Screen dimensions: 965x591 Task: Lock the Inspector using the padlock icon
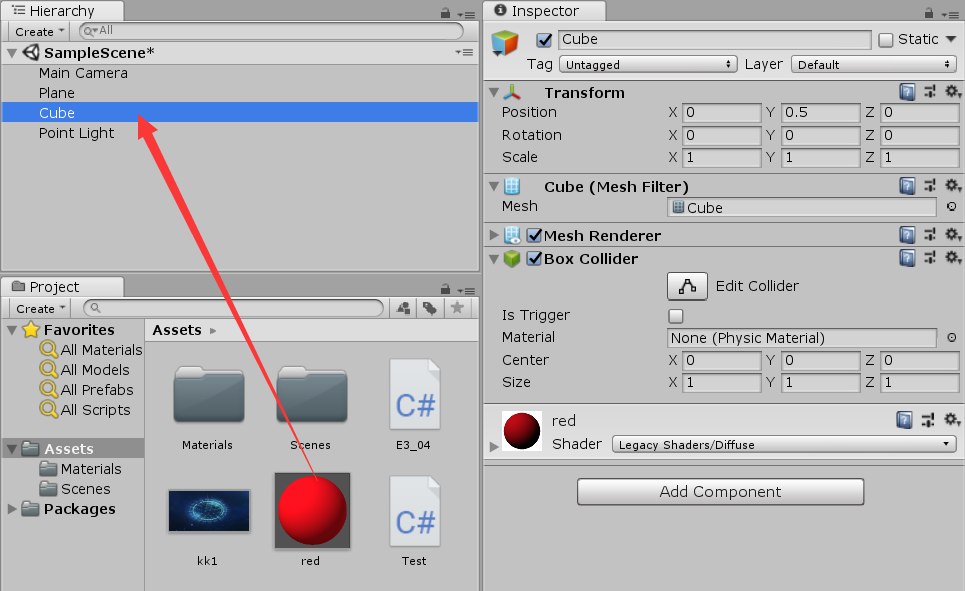pyautogui.click(x=930, y=11)
